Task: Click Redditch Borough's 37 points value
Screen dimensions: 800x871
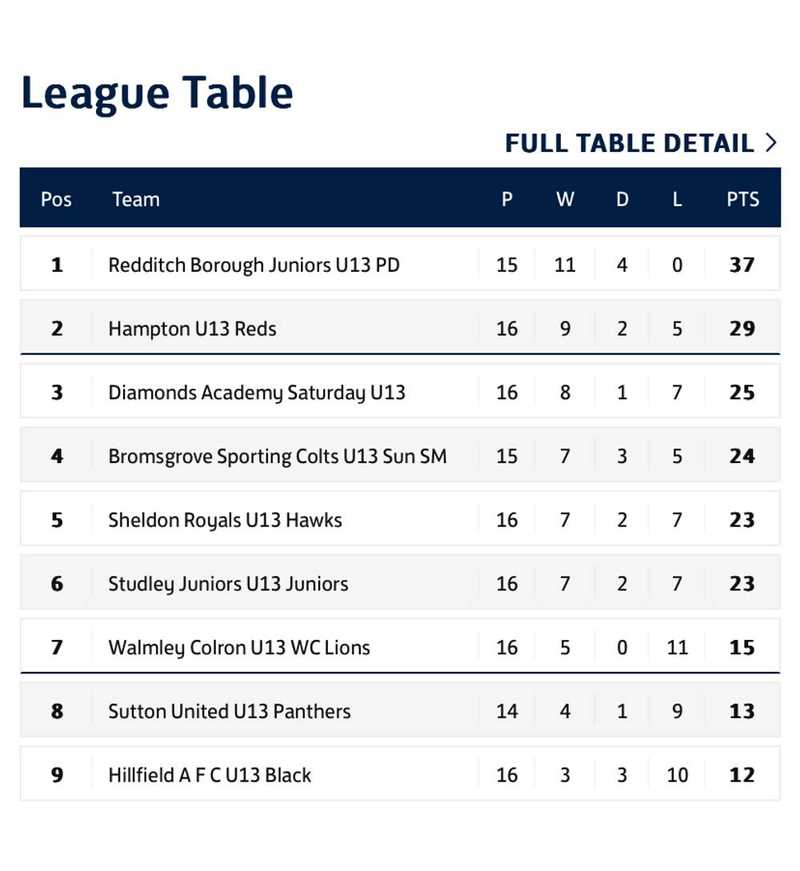Action: tap(742, 265)
